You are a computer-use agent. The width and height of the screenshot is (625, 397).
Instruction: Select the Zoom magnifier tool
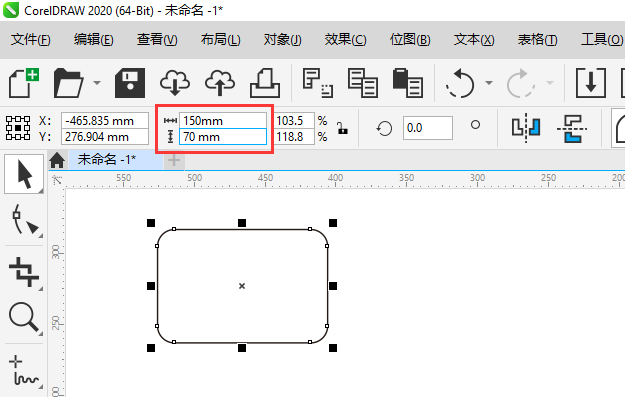(24, 318)
